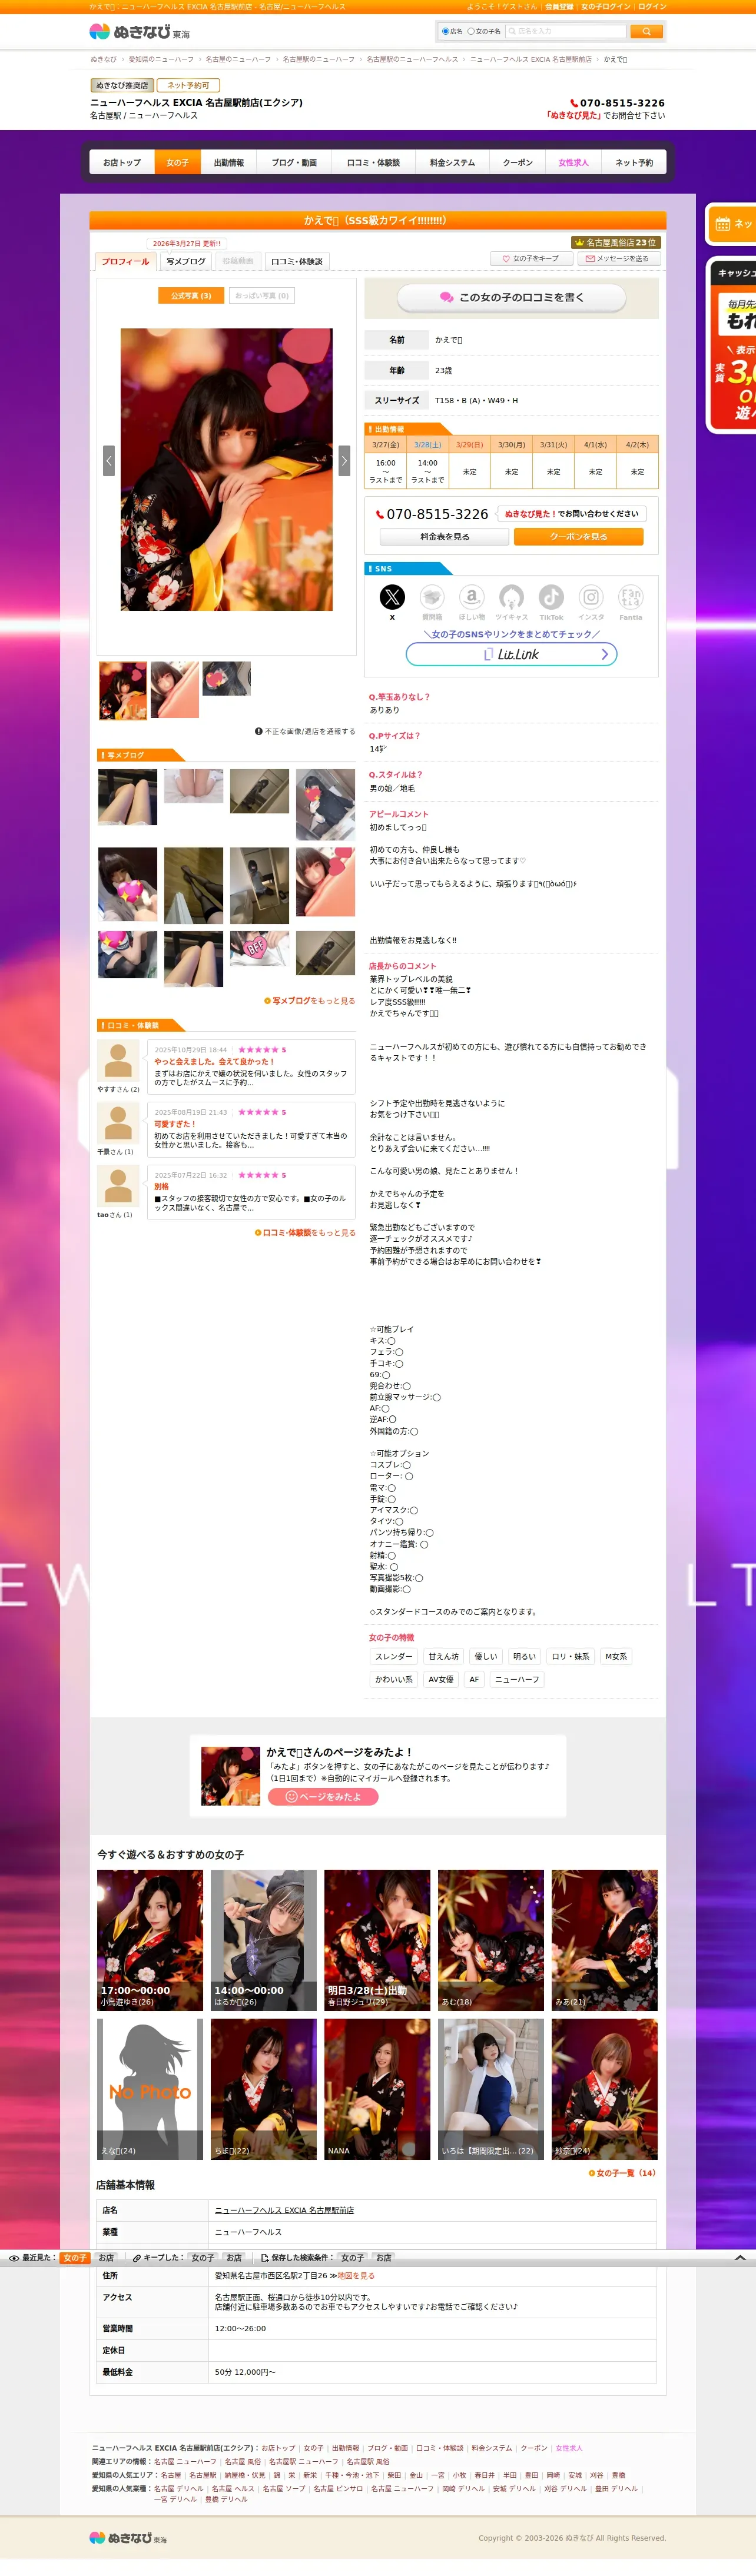The image size is (756, 2576).
Task: Expand the Lit.Link arrow button
Action: click(604, 654)
